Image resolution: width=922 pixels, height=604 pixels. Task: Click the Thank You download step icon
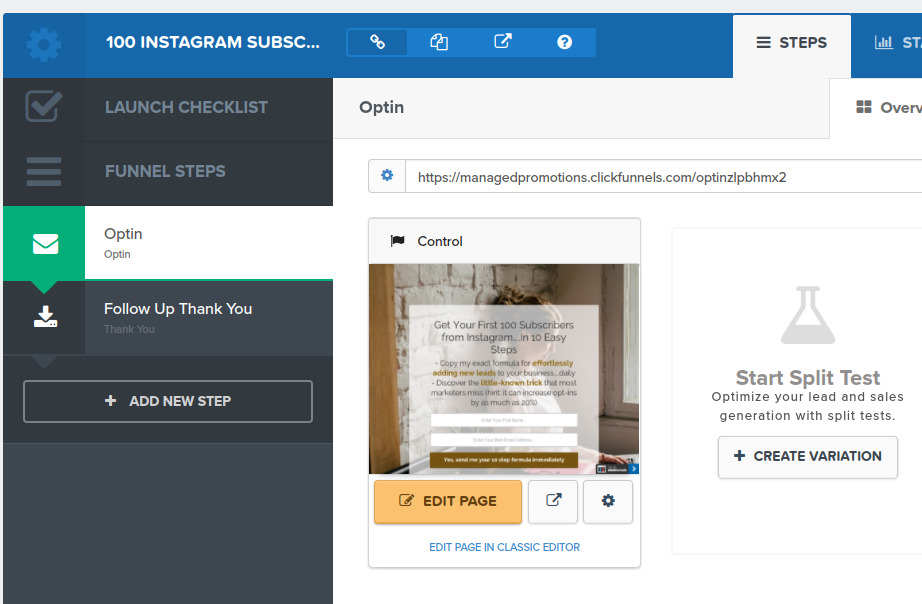click(45, 317)
